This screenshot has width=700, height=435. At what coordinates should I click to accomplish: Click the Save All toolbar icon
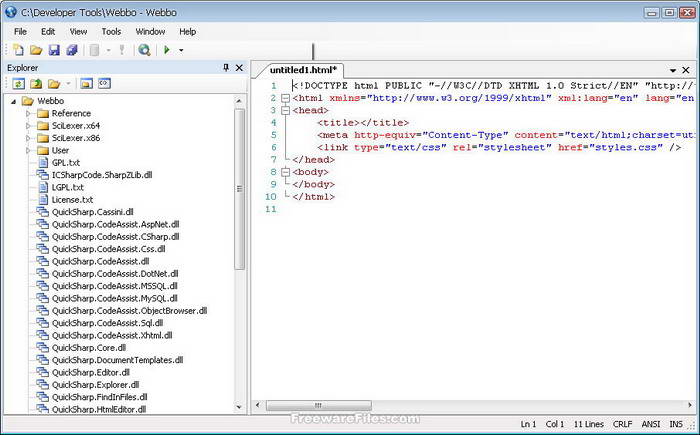pos(71,49)
